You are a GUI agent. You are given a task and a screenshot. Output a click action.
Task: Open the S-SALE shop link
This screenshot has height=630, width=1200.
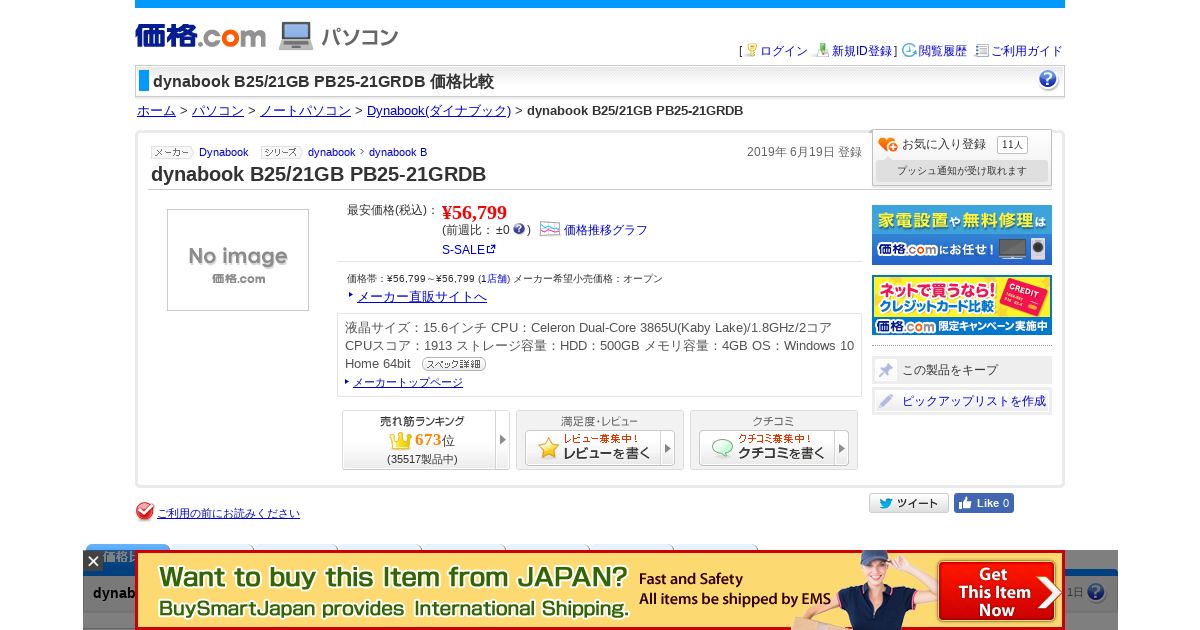(468, 250)
